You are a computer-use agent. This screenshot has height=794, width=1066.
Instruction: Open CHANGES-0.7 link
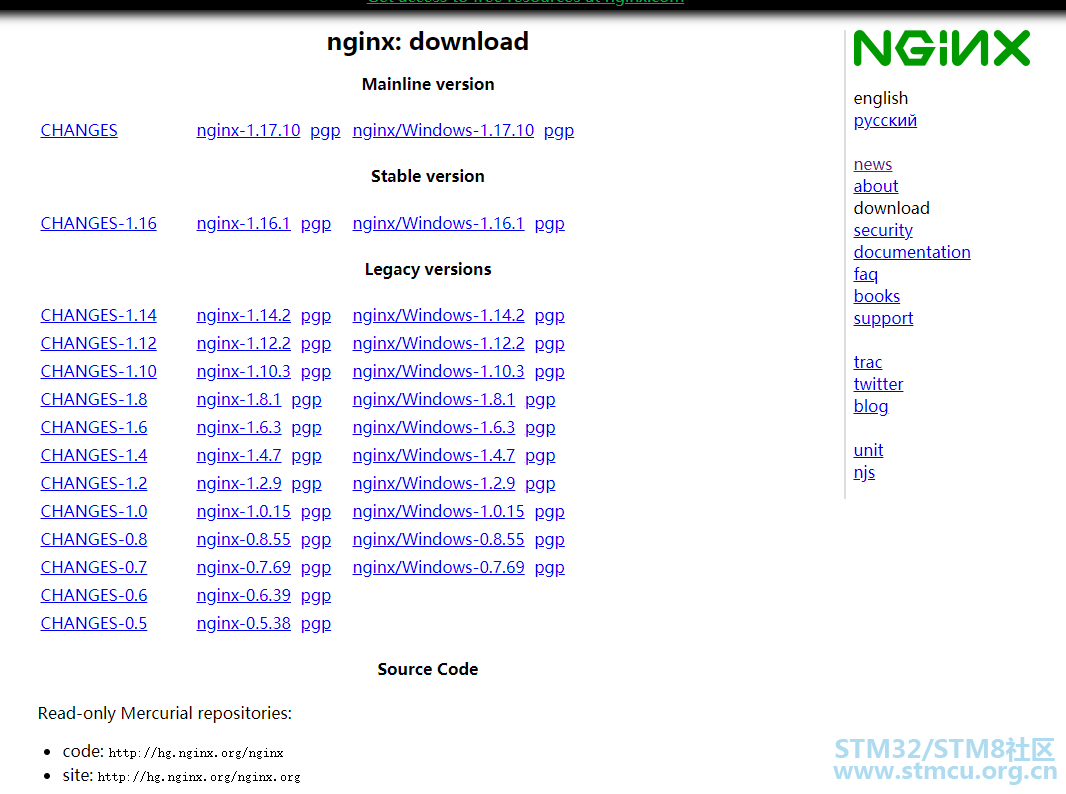point(94,567)
